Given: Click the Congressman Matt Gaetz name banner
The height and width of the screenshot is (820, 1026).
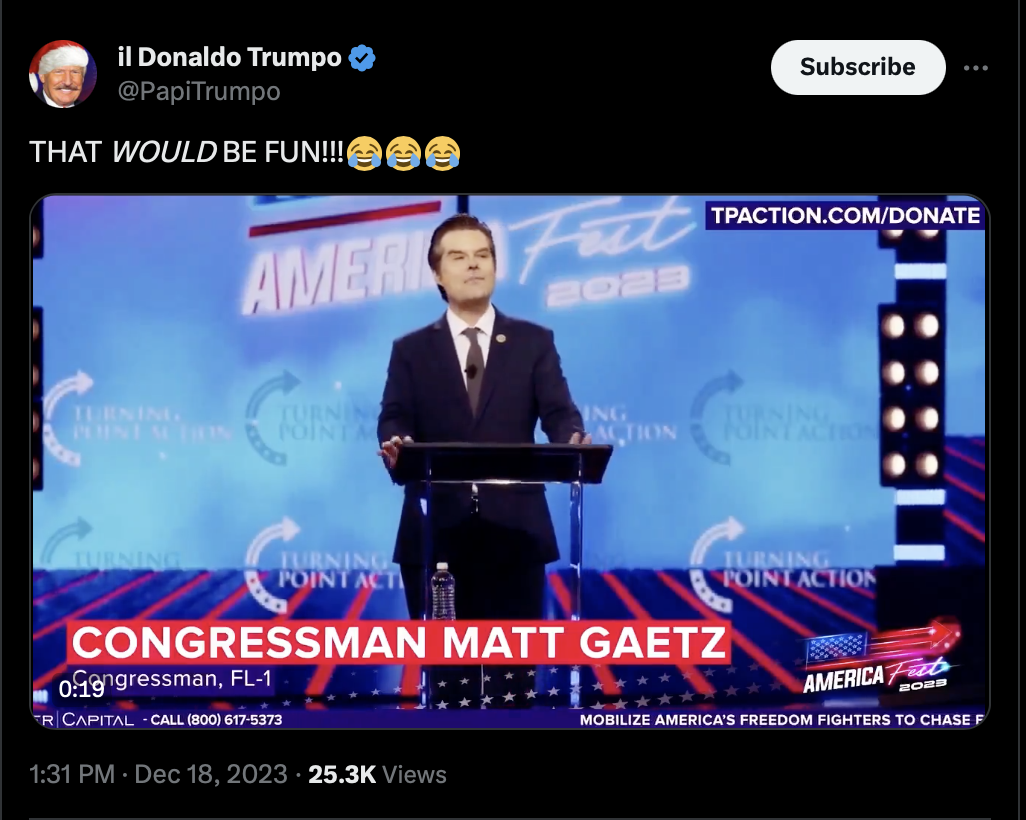Looking at the screenshot, I should click(398, 642).
